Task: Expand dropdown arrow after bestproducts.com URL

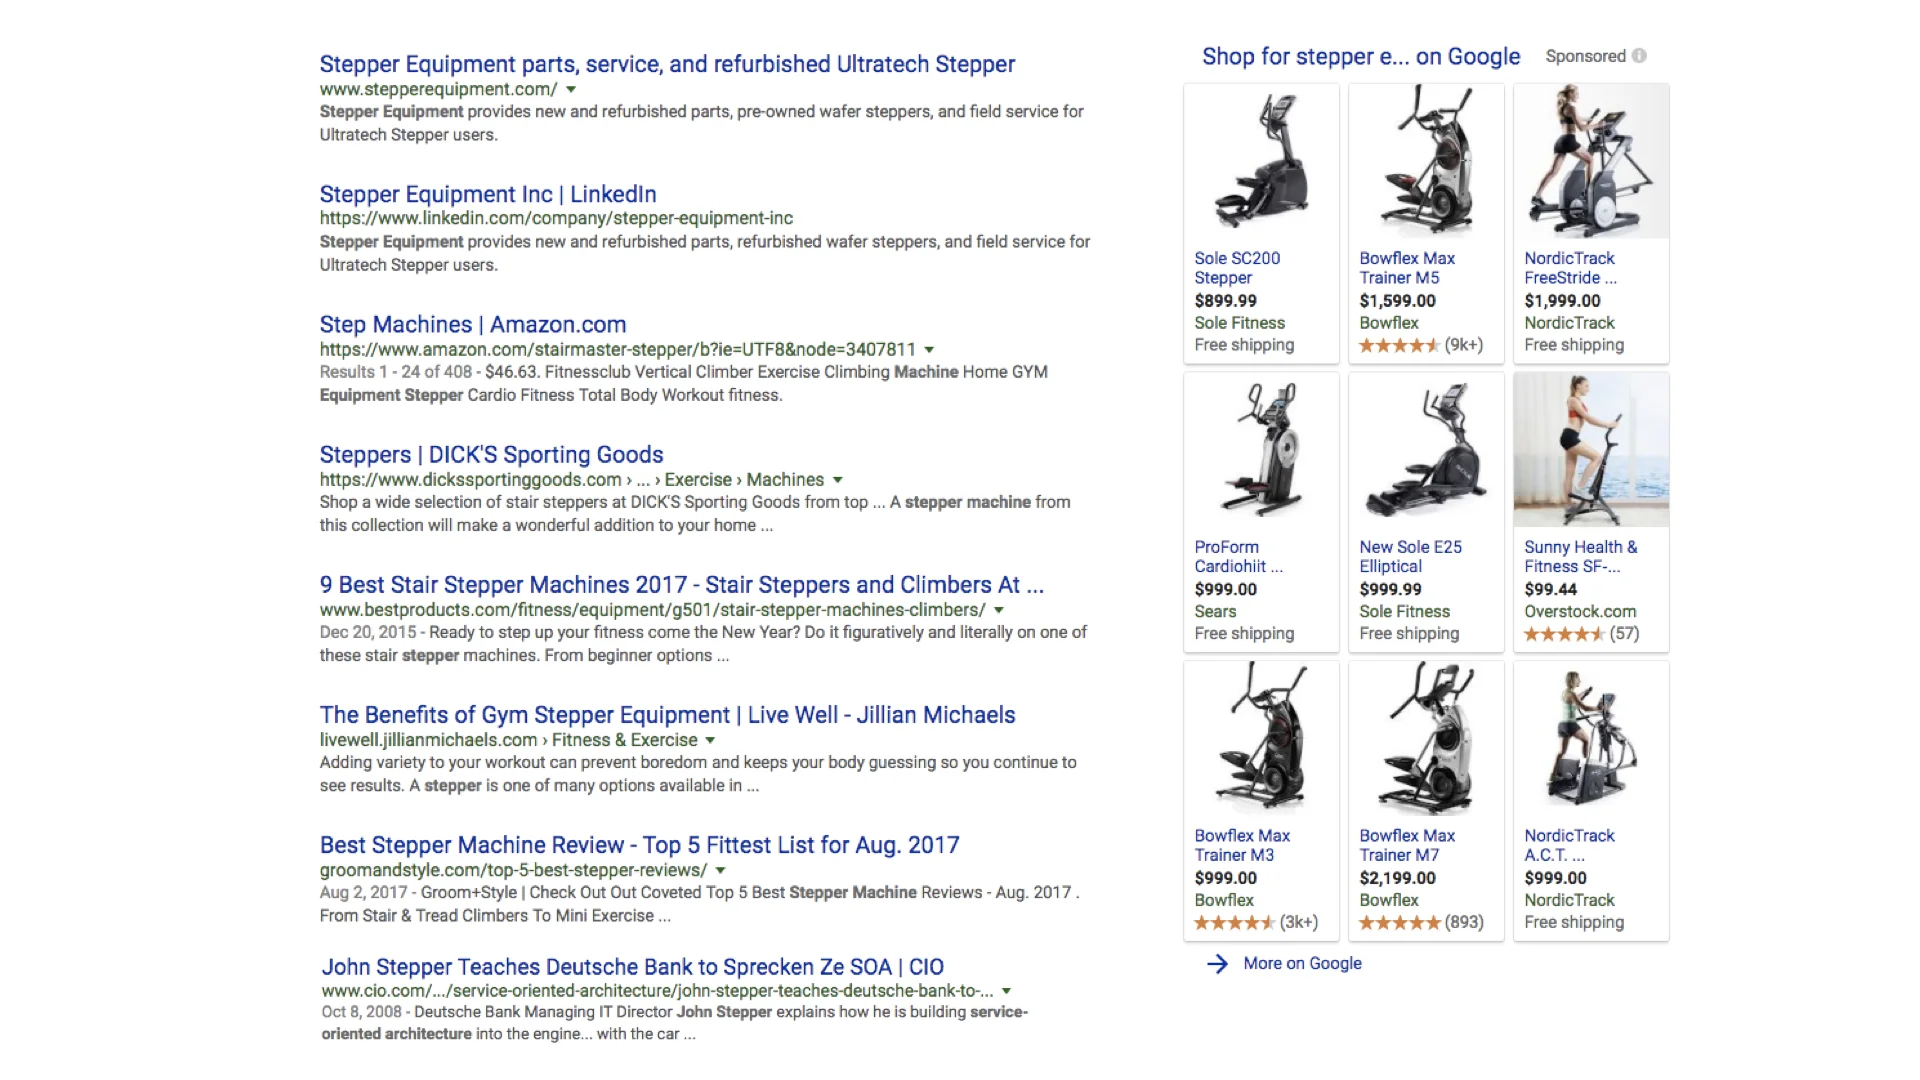Action: pos(999,610)
